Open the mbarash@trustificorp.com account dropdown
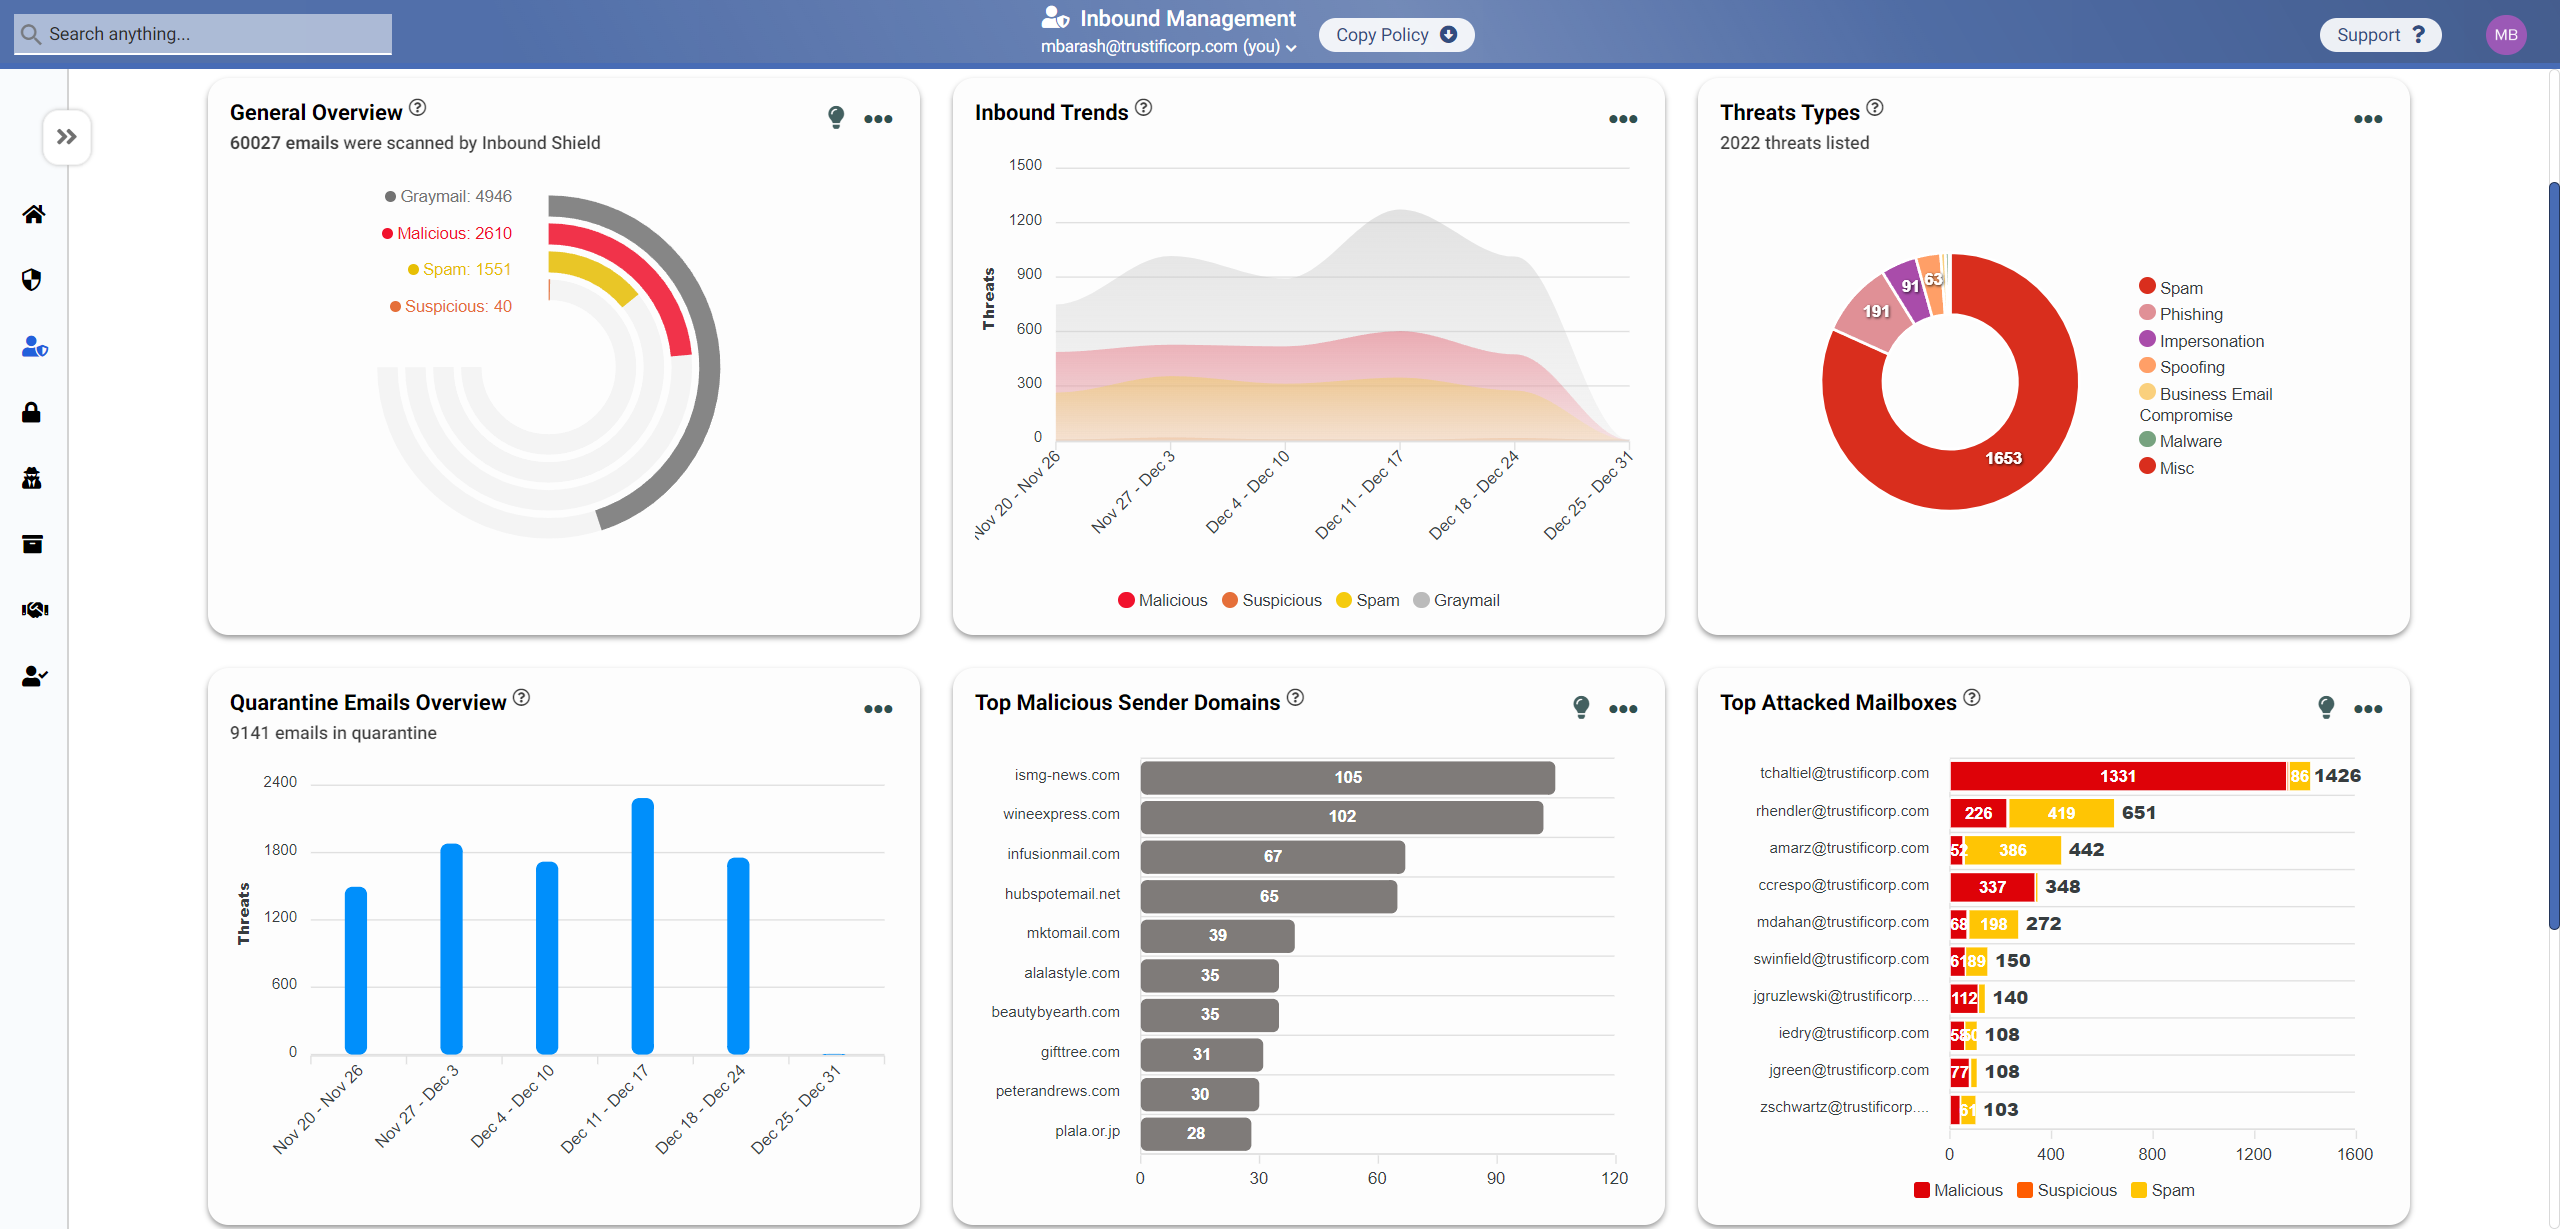The image size is (2560, 1229). tap(1168, 46)
